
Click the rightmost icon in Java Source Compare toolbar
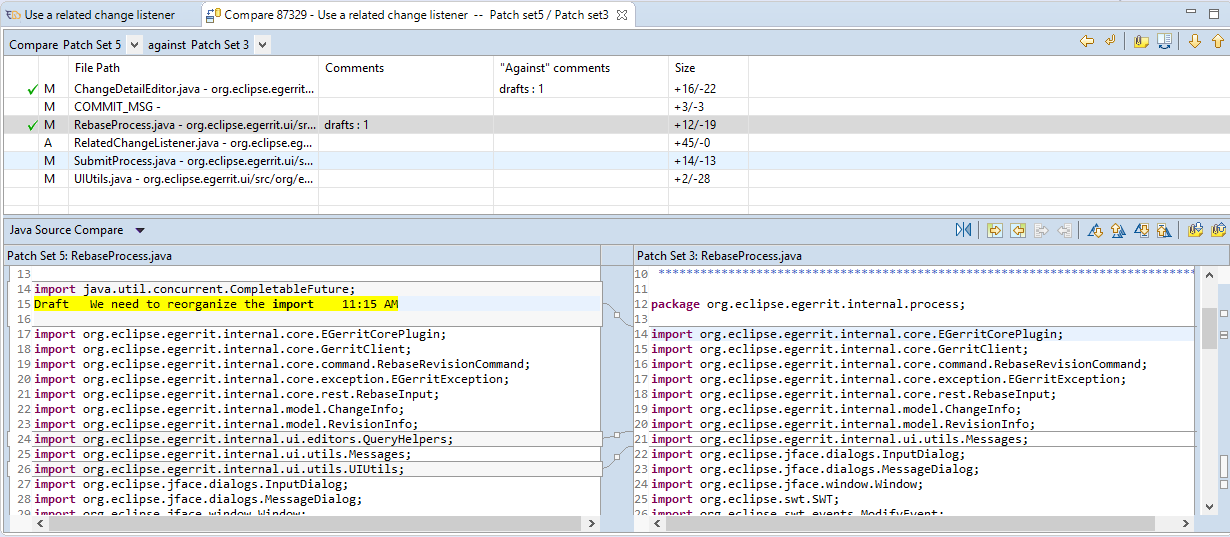pyautogui.click(x=1218, y=230)
